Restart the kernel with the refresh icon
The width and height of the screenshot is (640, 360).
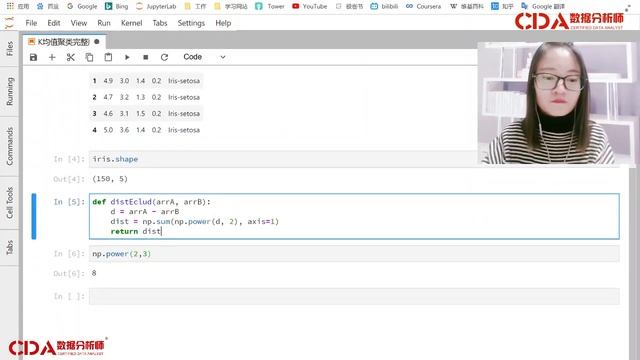pos(164,57)
